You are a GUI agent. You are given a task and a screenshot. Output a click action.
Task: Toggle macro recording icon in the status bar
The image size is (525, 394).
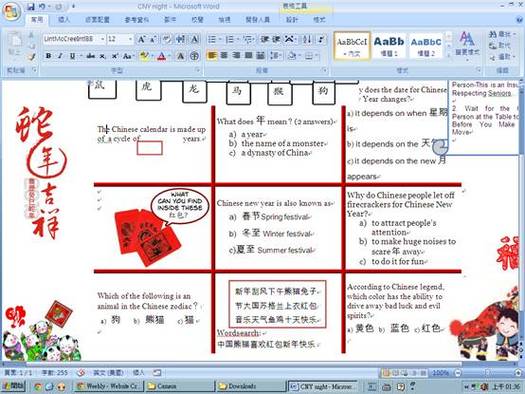[157, 372]
